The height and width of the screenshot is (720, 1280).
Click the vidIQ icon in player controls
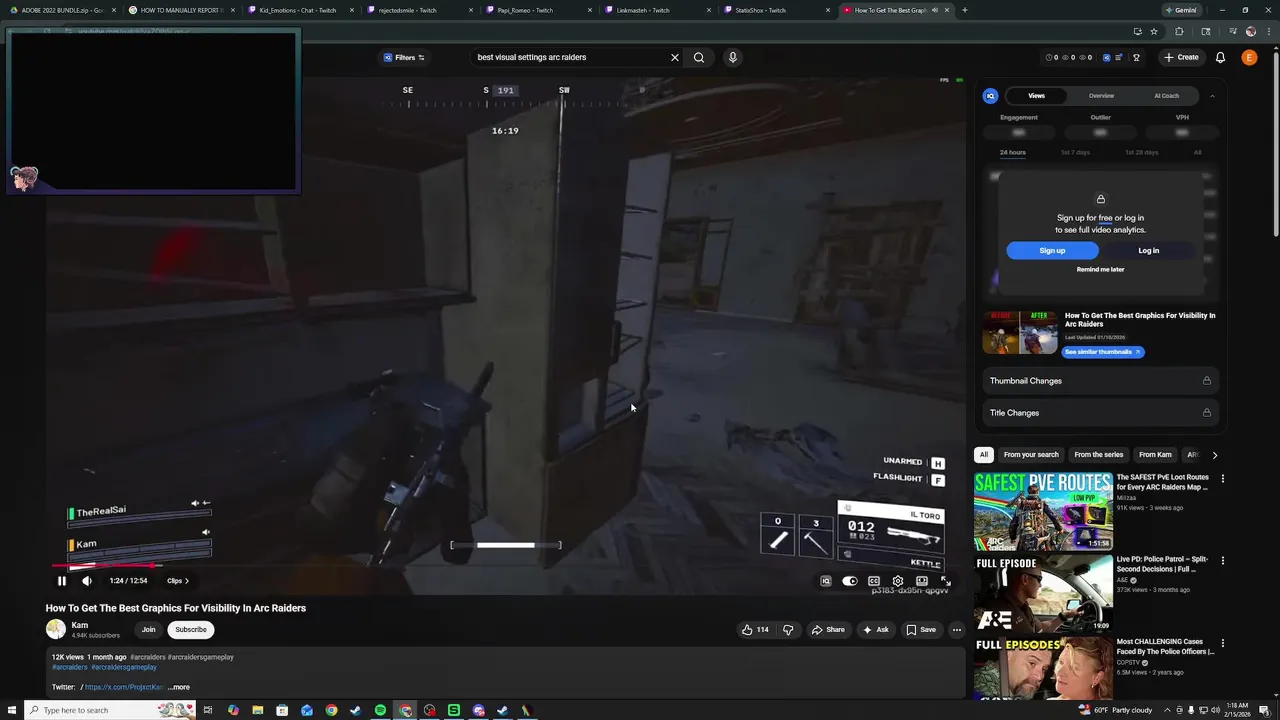826,581
